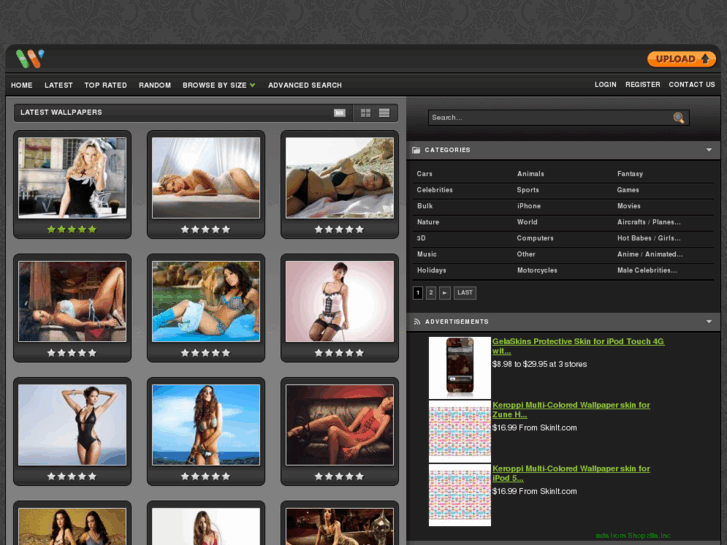Open the Home menu item
This screenshot has height=545, width=727.
coord(21,85)
